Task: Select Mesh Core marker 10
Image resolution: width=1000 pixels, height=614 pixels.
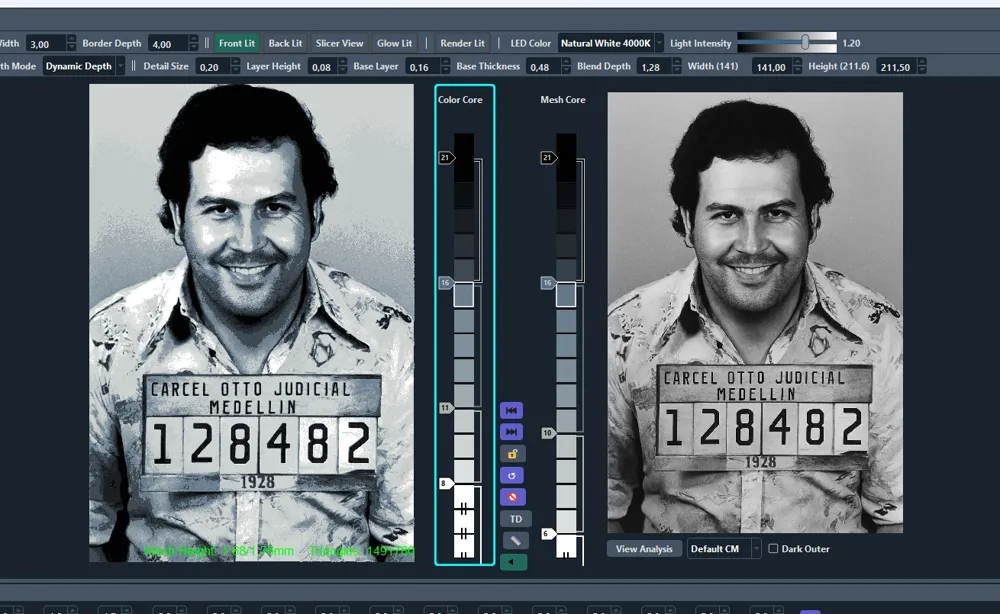Action: tap(548, 433)
